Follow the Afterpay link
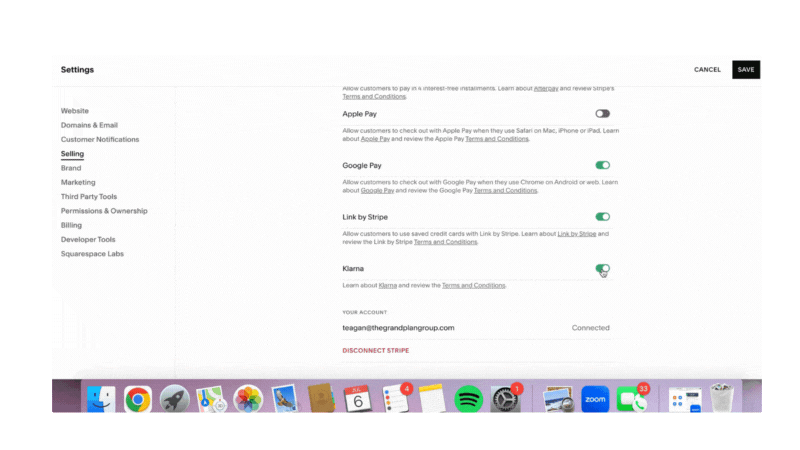Image resolution: width=800 pixels, height=450 pixels. click(x=546, y=88)
